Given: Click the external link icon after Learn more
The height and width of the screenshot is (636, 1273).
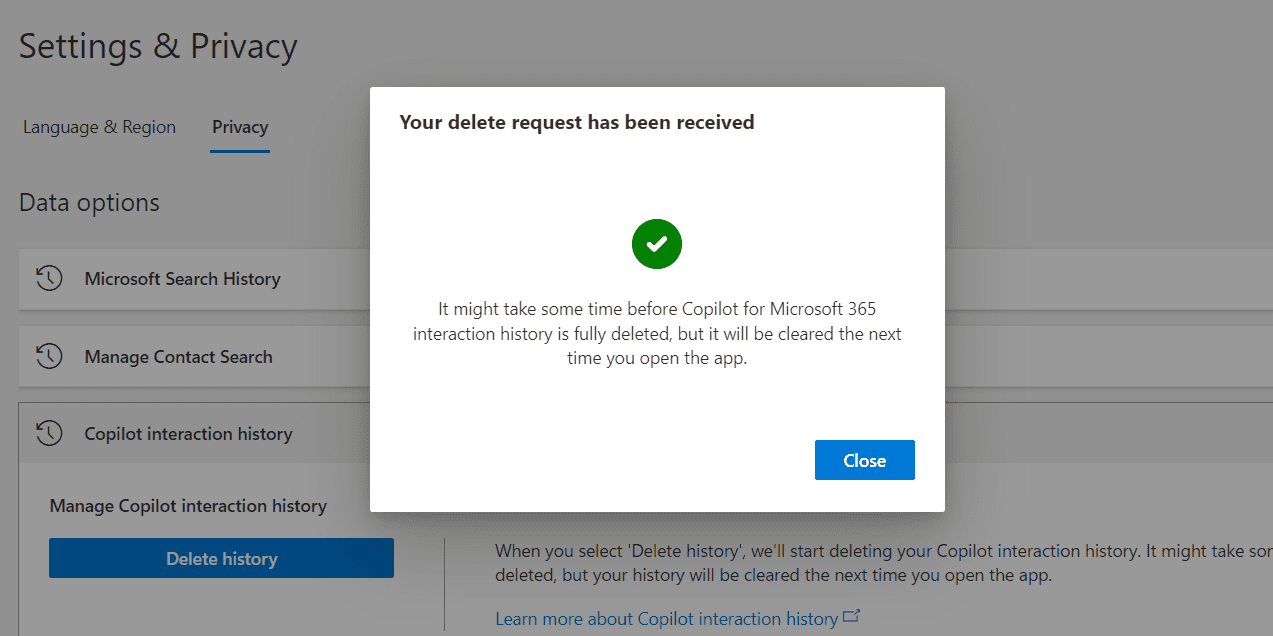Looking at the screenshot, I should click(x=852, y=617).
